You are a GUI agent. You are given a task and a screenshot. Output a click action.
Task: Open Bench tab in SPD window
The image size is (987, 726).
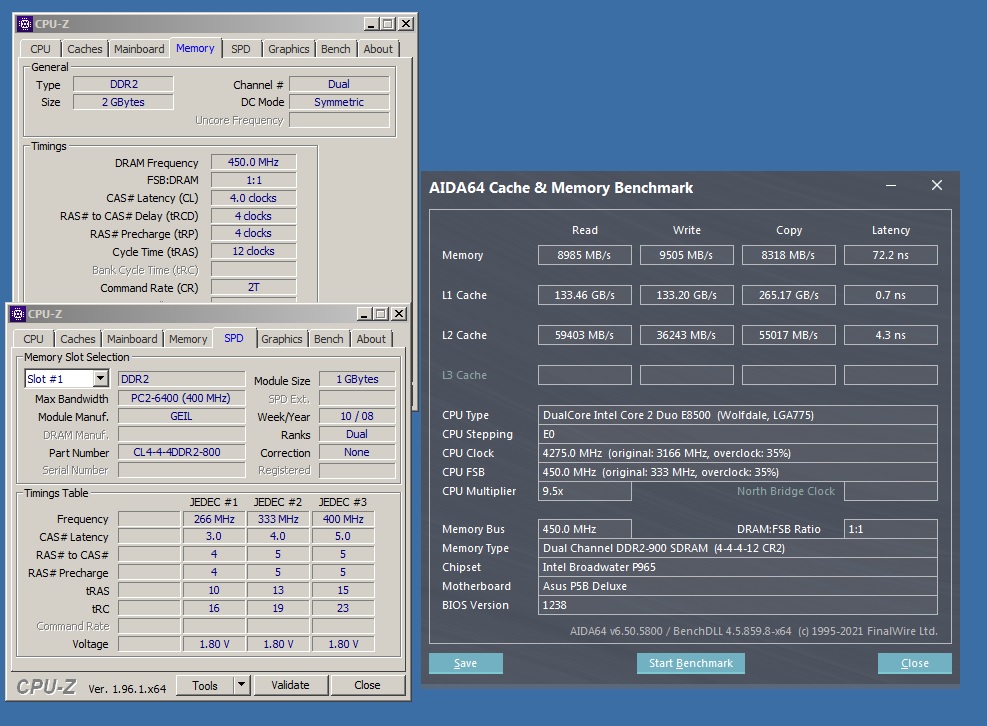pyautogui.click(x=329, y=339)
